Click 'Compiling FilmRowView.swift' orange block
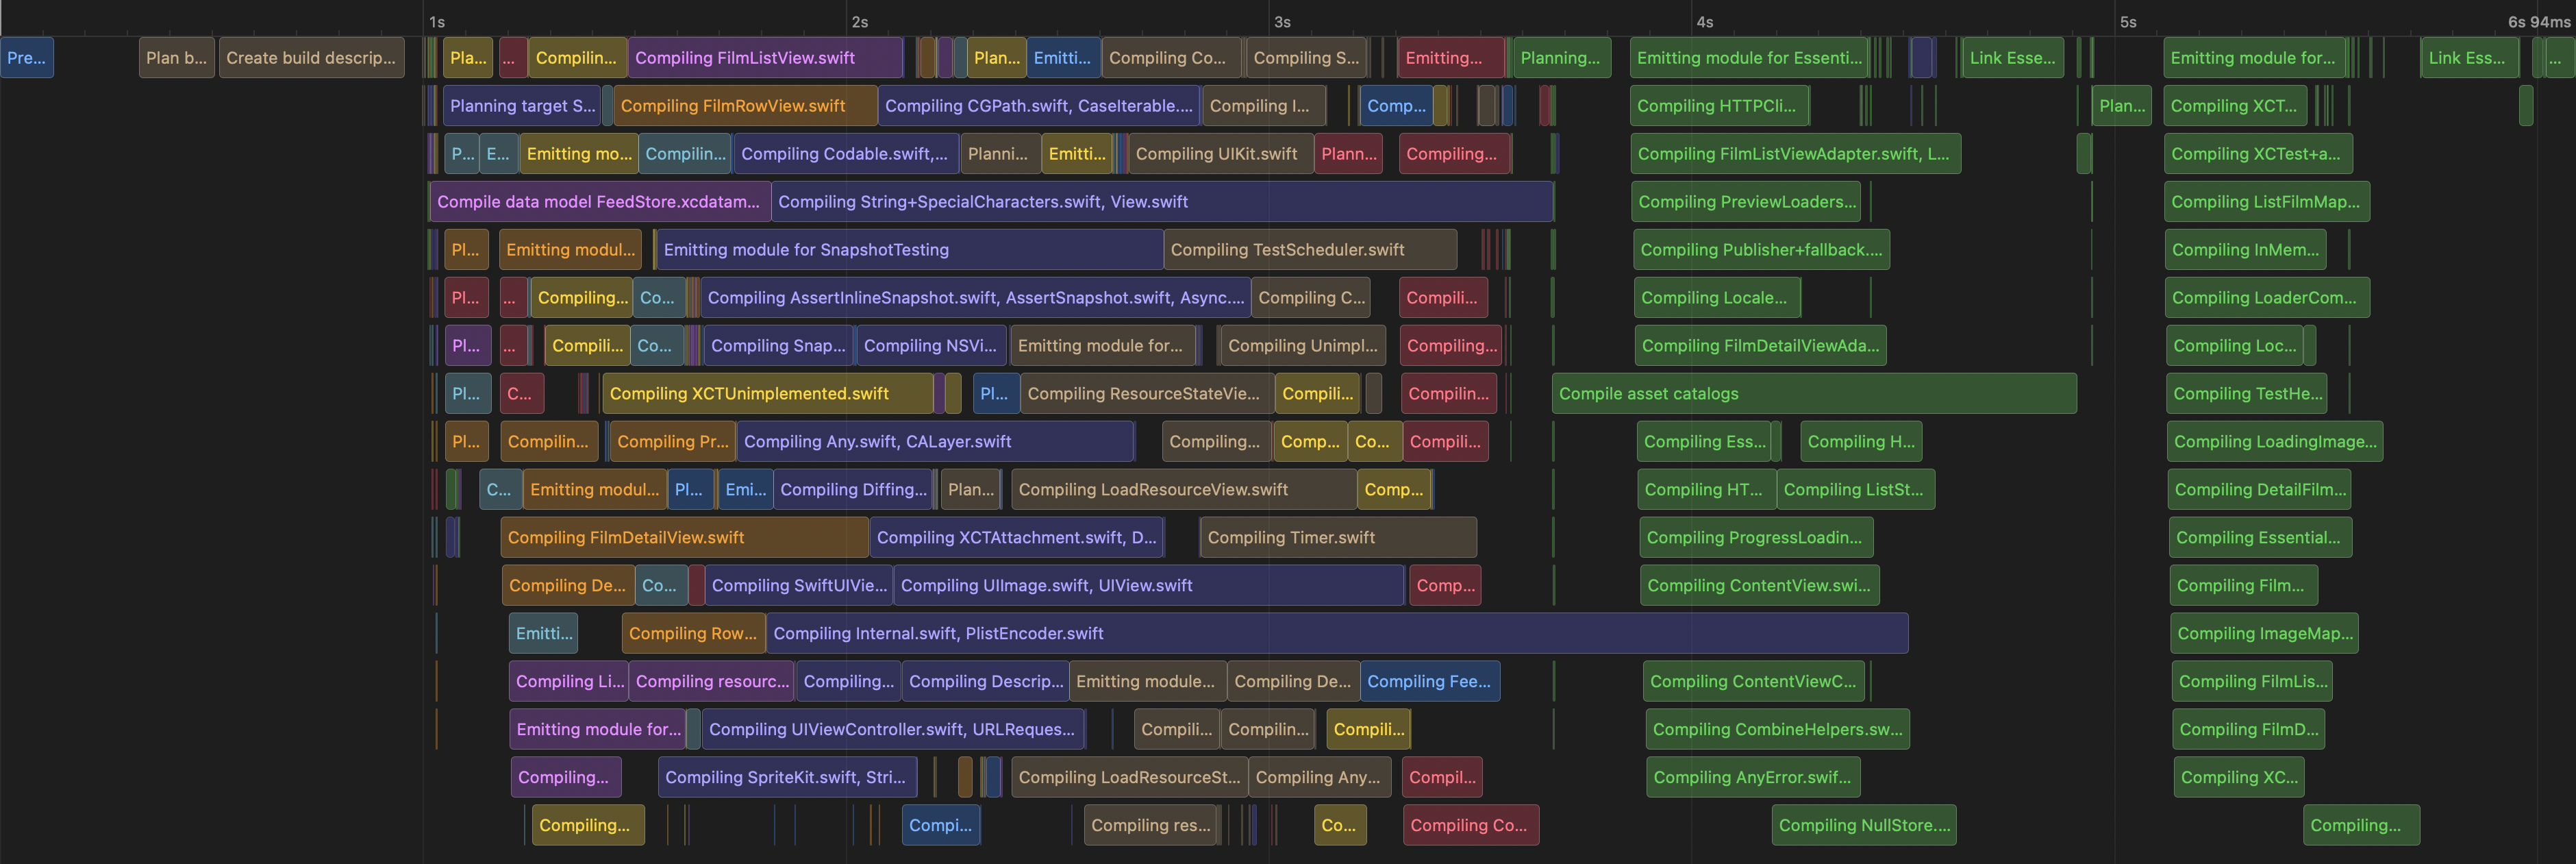2576x864 pixels. (x=745, y=106)
